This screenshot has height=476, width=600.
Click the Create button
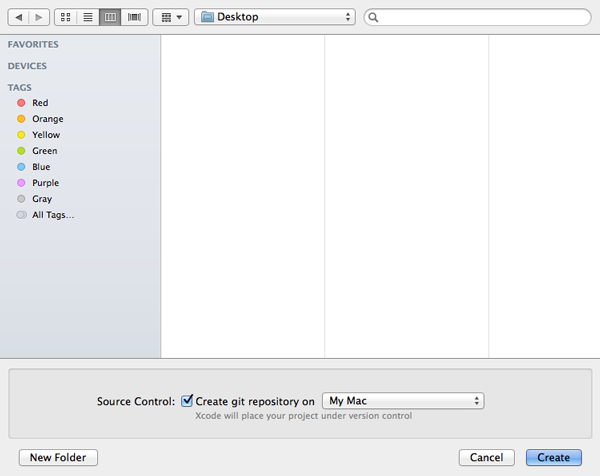(553, 458)
